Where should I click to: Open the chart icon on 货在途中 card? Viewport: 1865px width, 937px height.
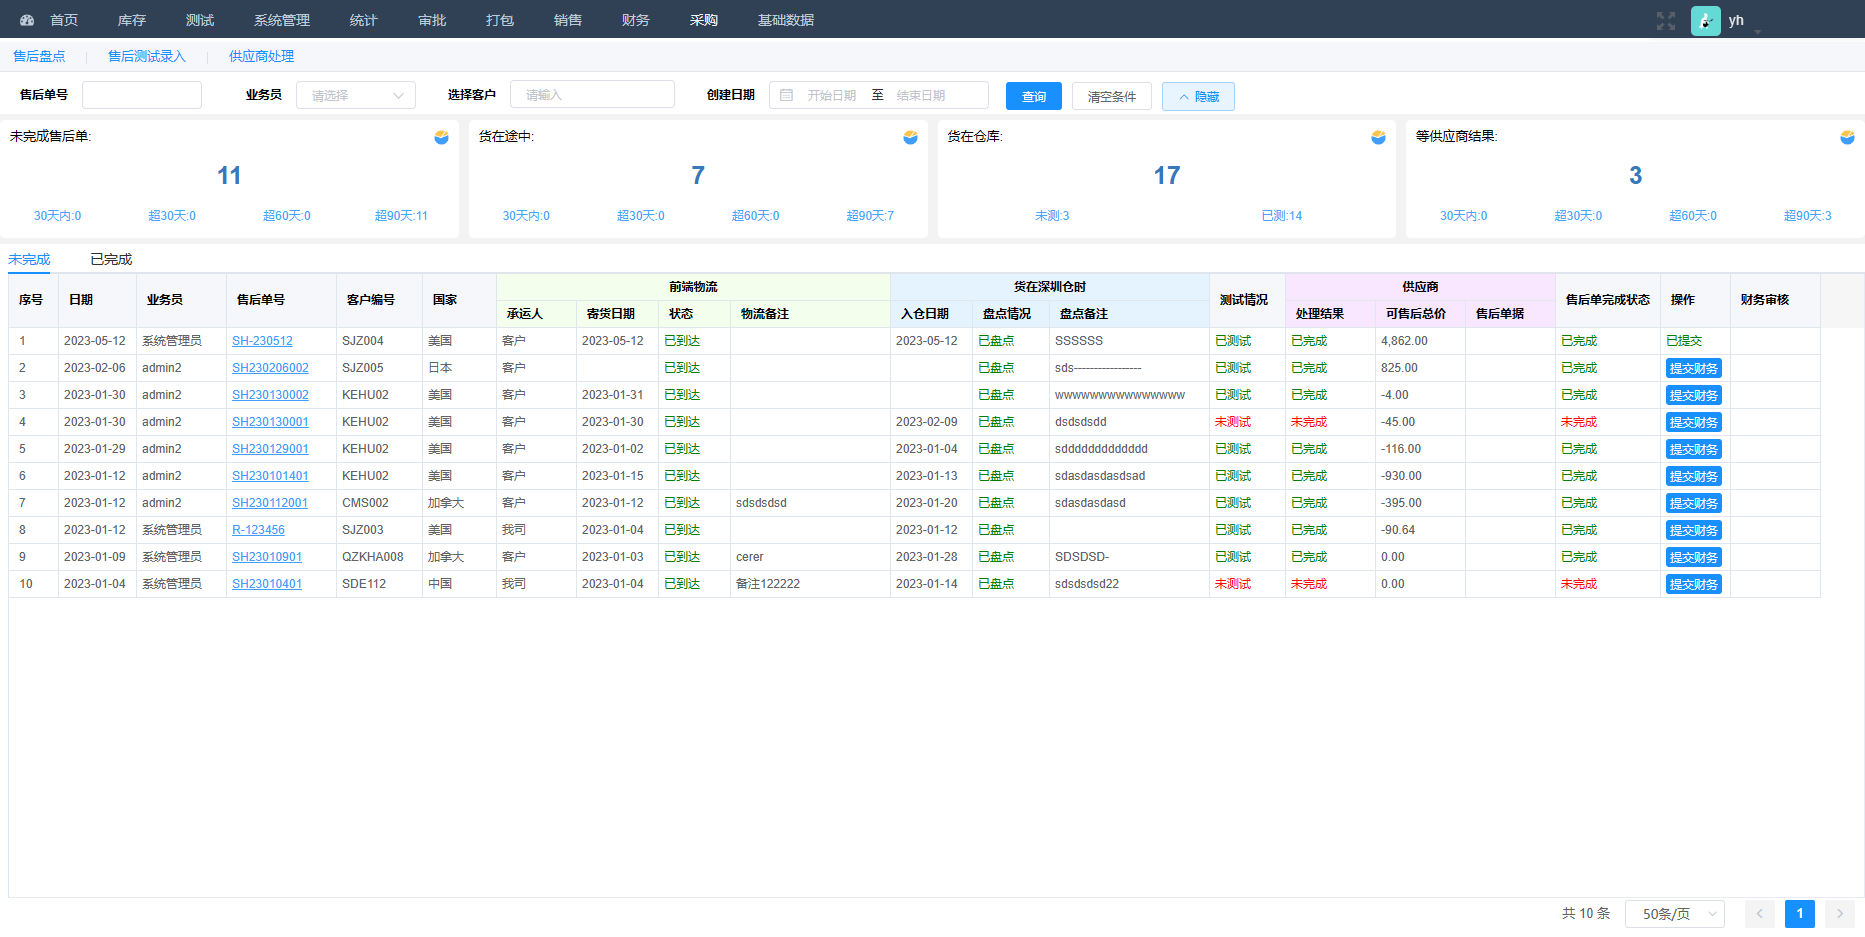tap(910, 137)
